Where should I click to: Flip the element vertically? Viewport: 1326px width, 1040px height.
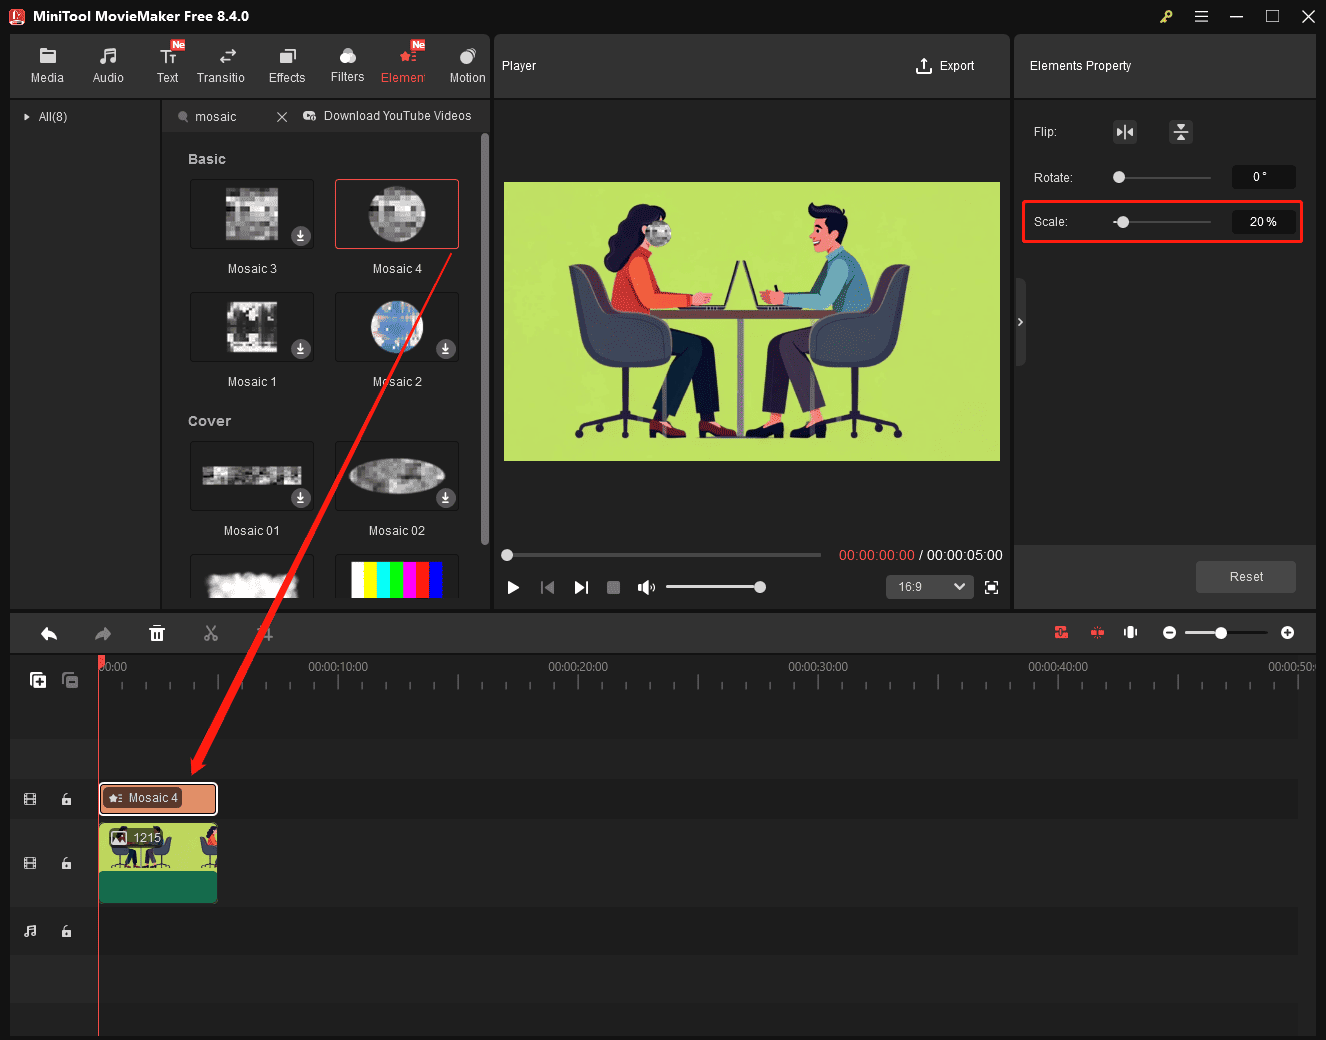[x=1181, y=131]
